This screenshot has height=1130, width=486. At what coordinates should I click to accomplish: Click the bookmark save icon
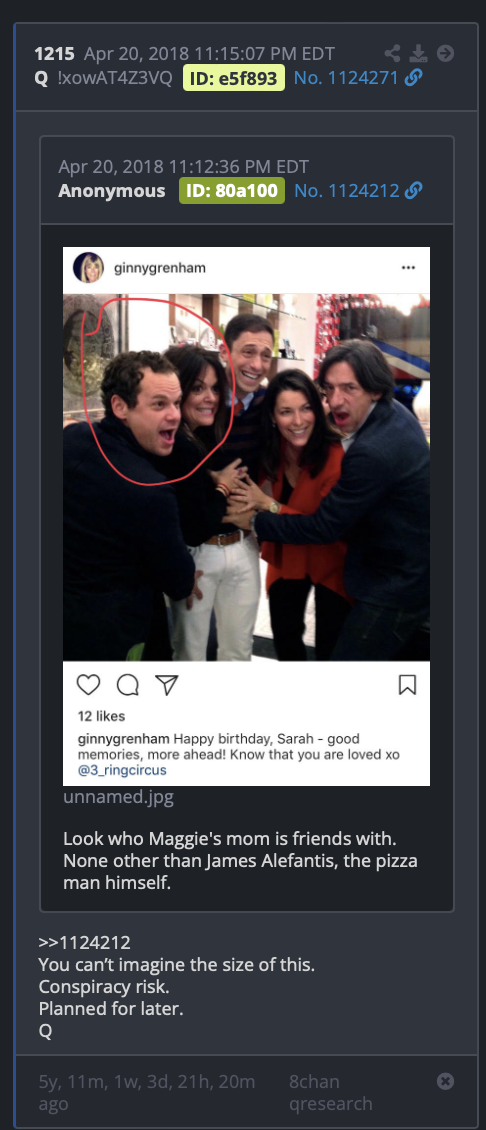click(407, 684)
